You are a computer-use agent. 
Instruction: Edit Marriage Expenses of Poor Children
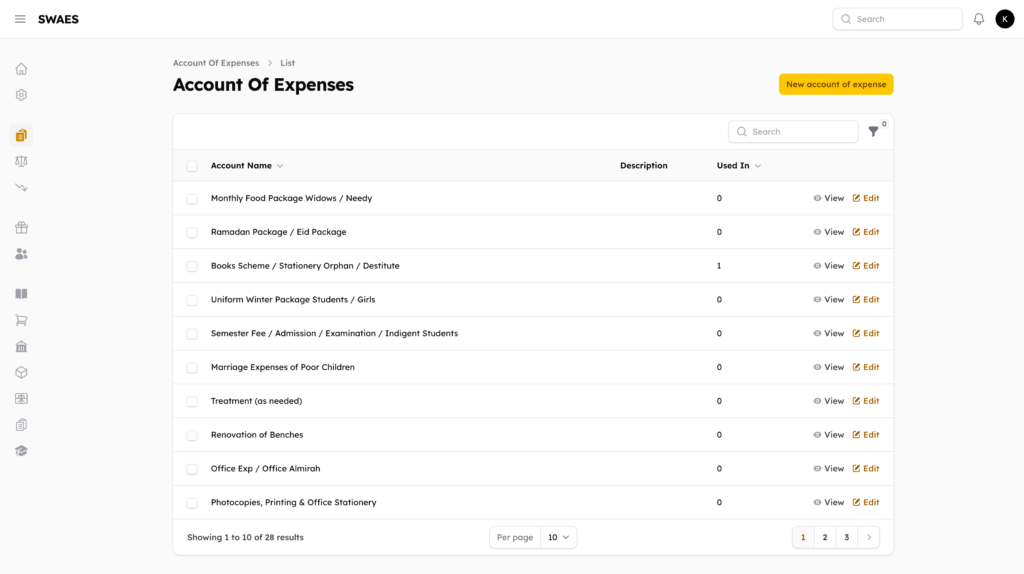(866, 367)
